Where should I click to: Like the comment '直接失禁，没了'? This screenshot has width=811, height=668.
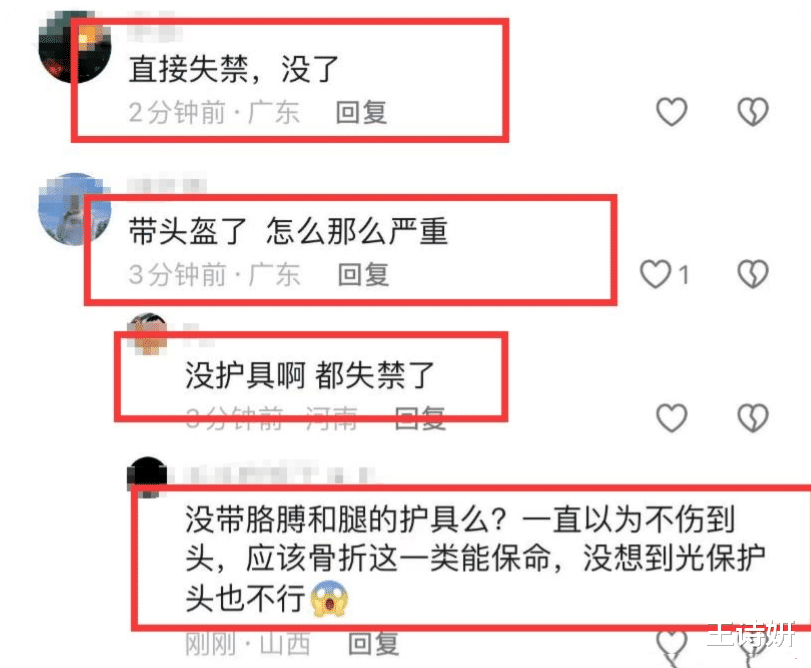[671, 111]
